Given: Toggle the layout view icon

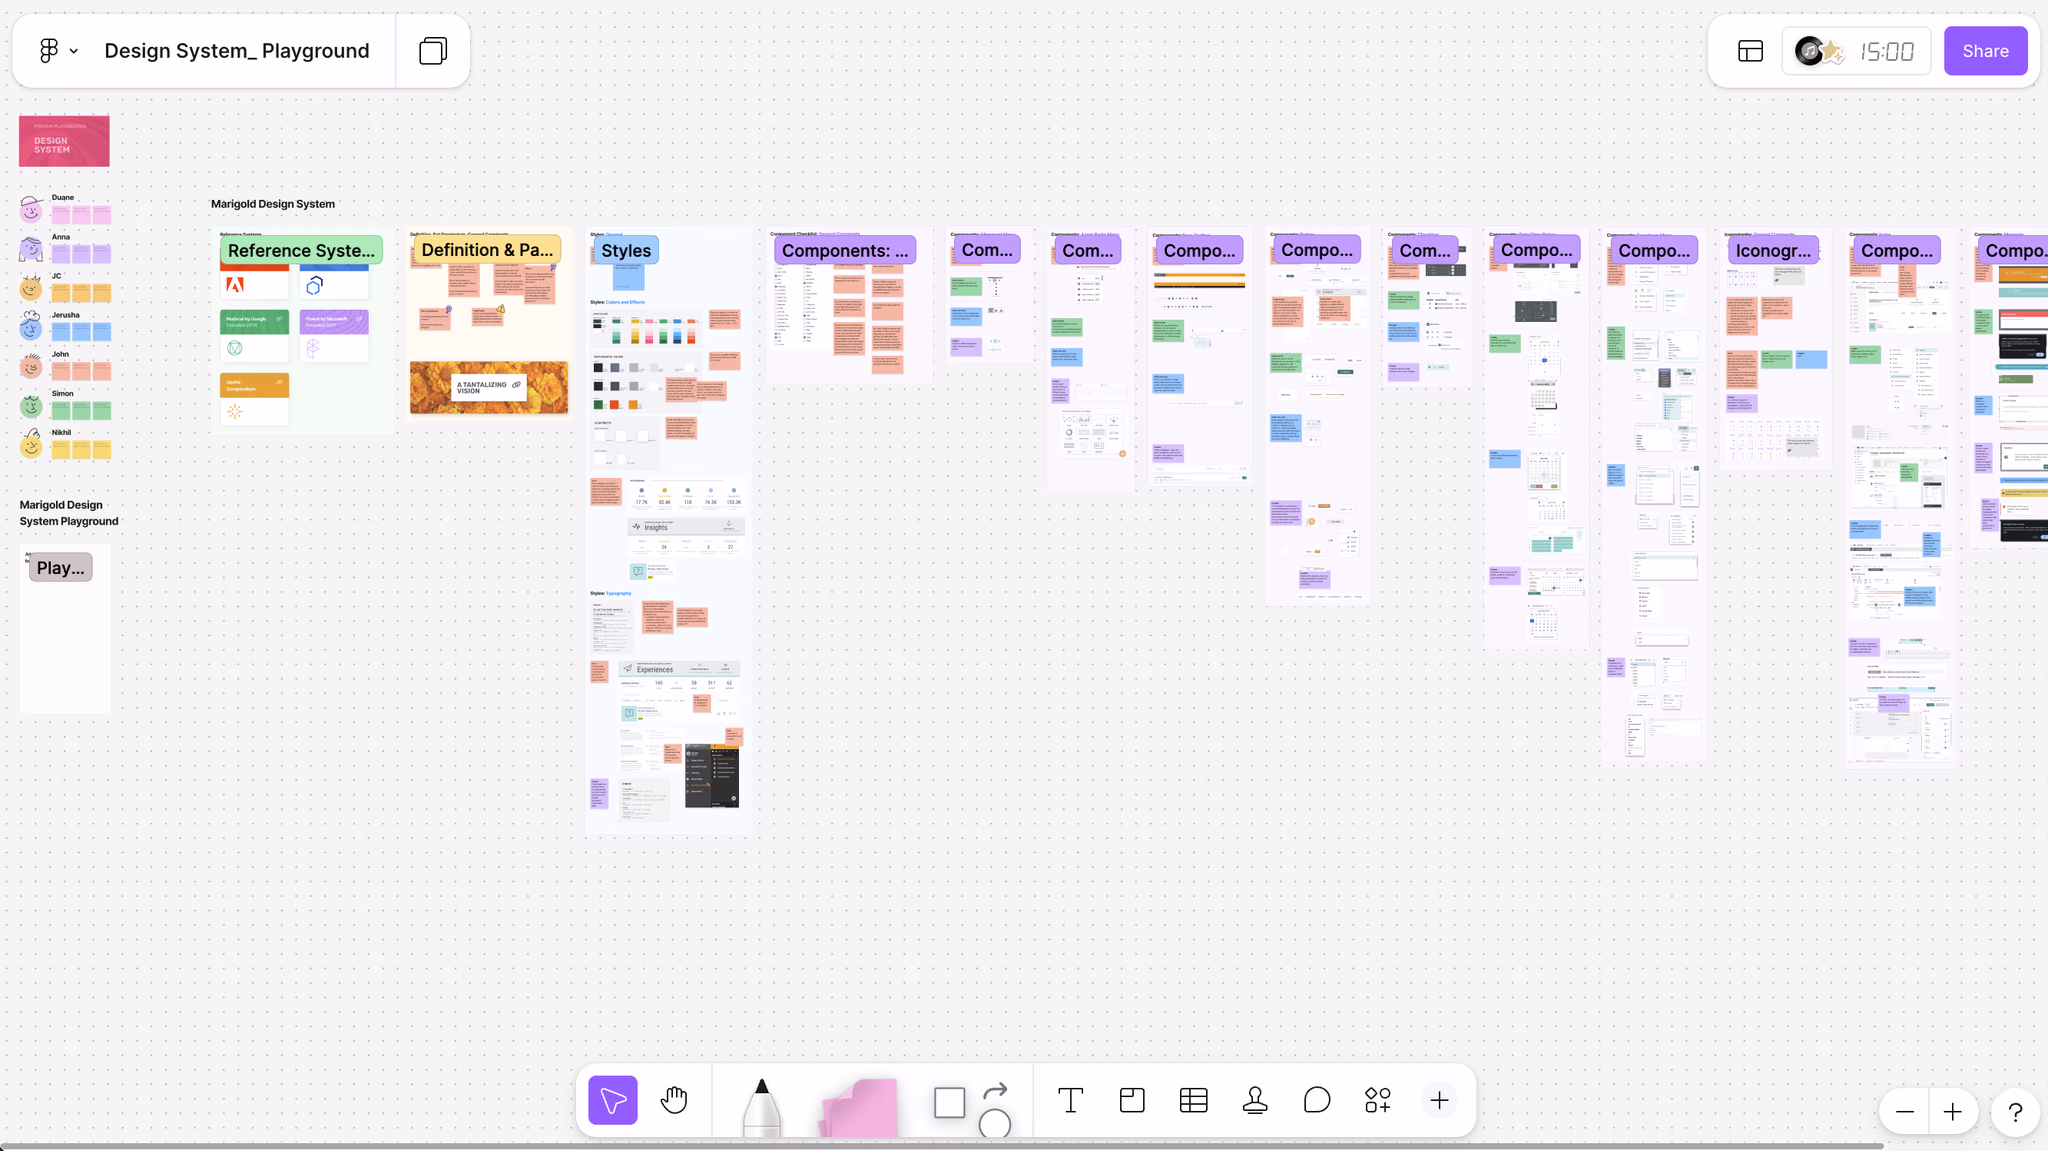Looking at the screenshot, I should coord(1750,51).
